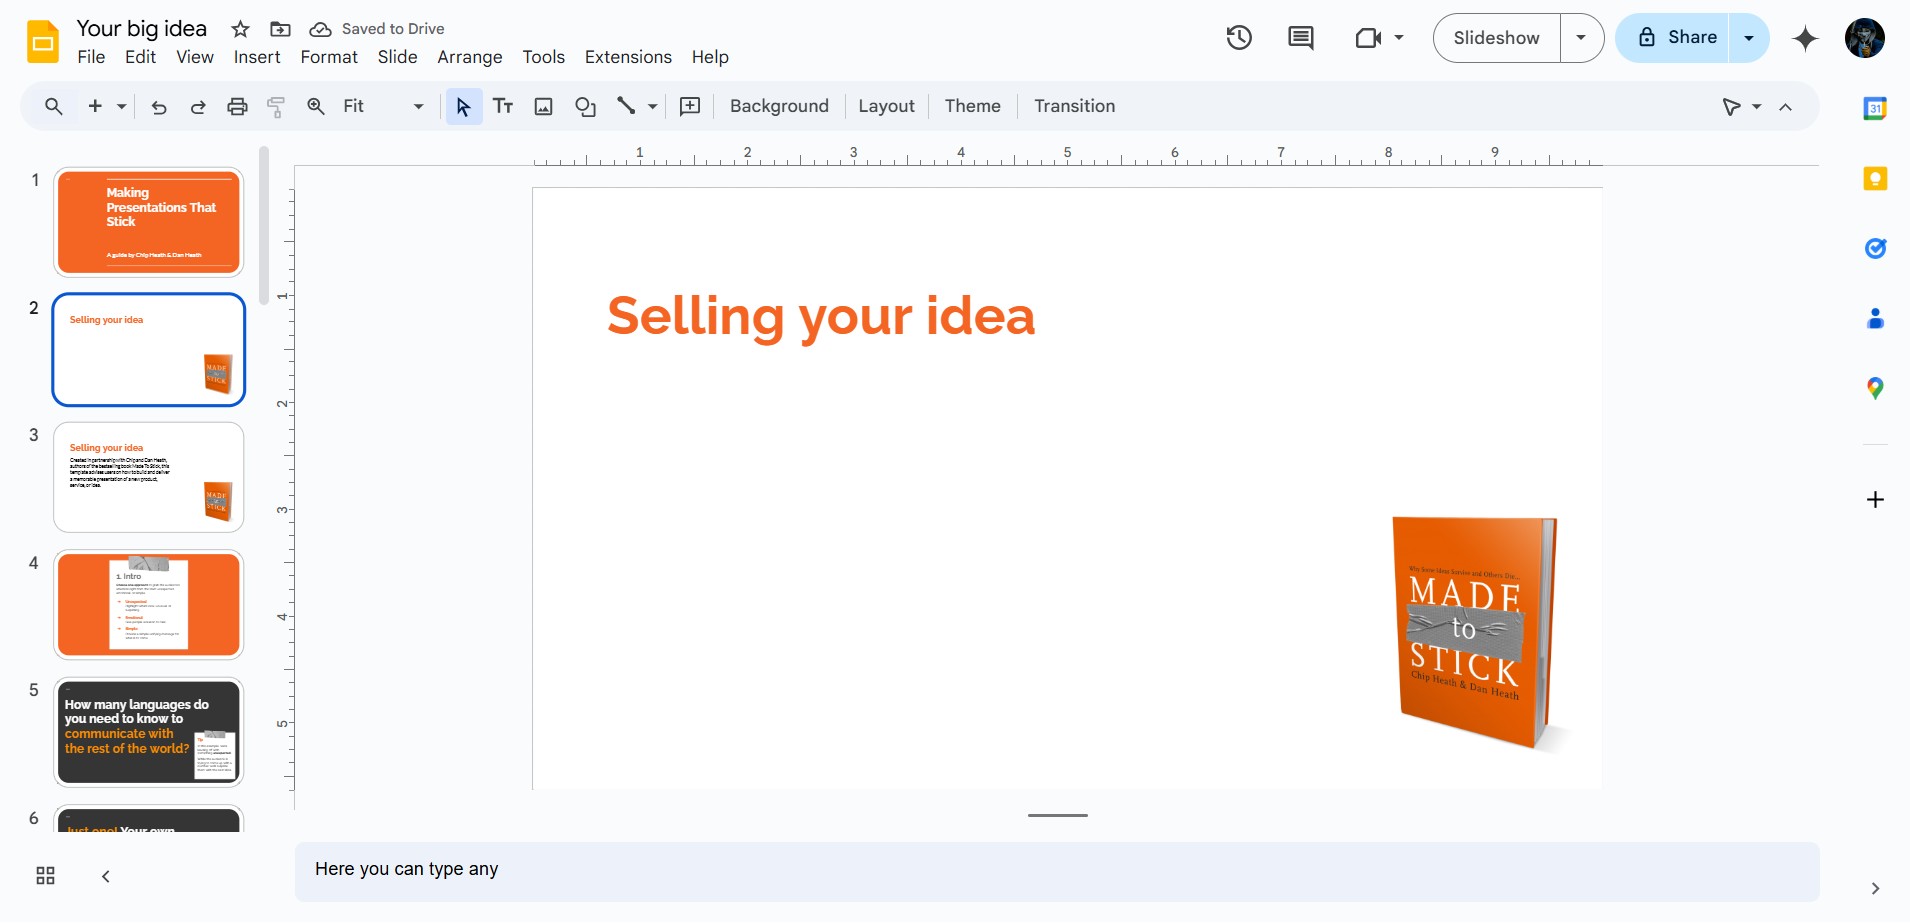Select slide 1 Making Presentations That Stick
The height and width of the screenshot is (923, 1910).
click(149, 222)
